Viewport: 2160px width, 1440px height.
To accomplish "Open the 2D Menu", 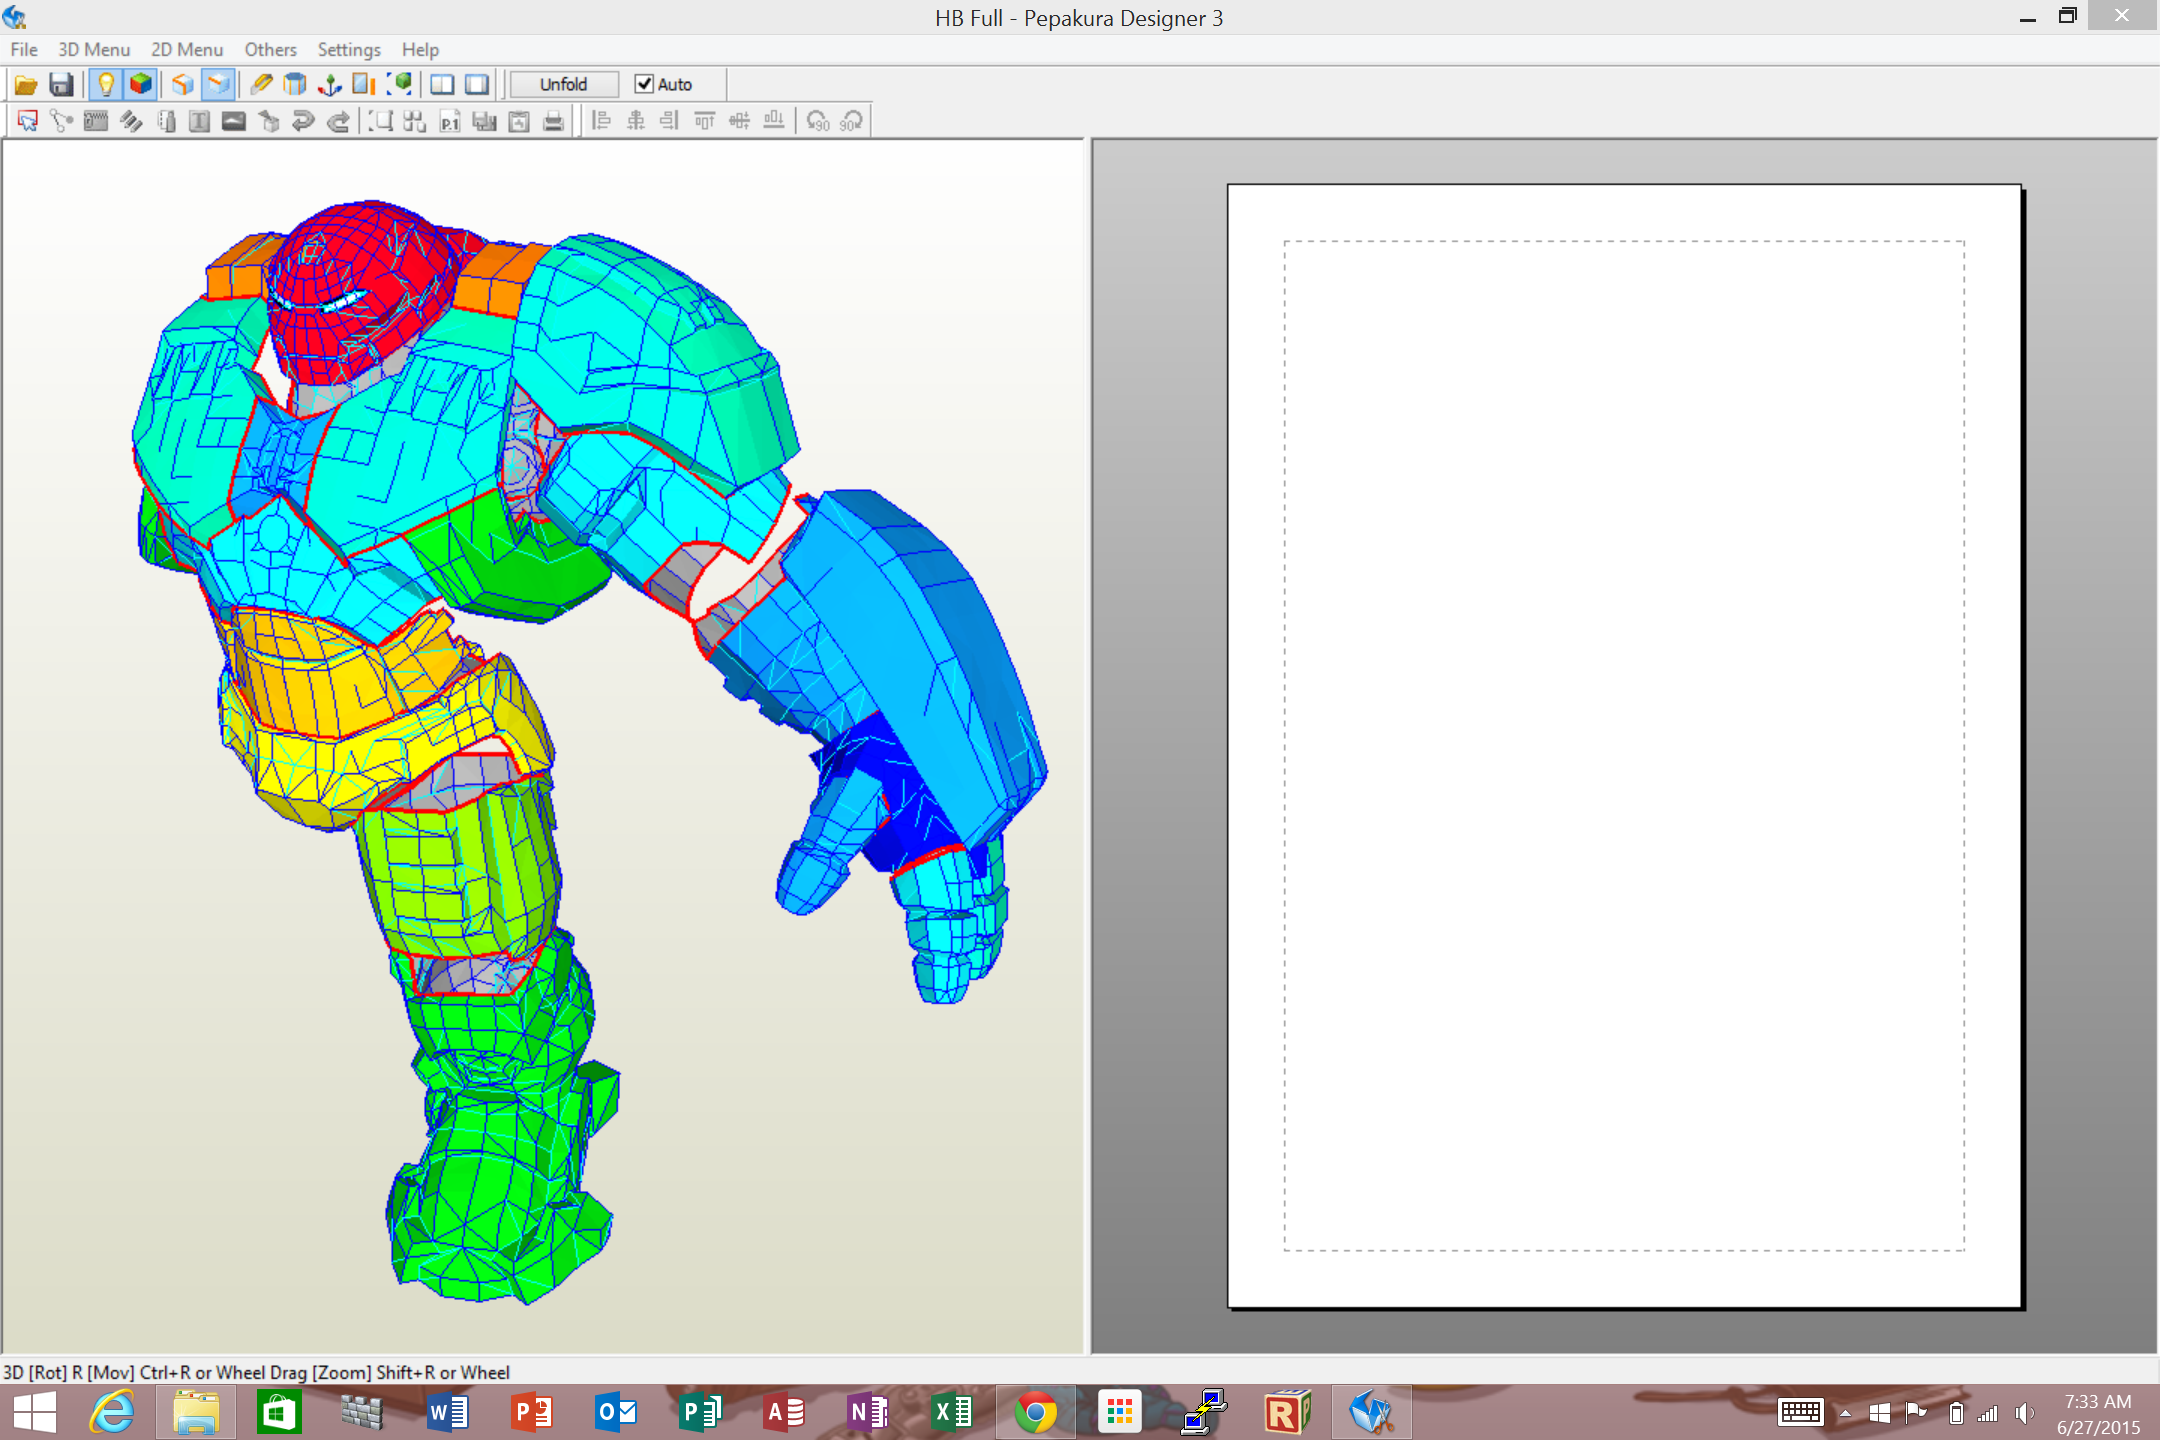I will point(187,49).
